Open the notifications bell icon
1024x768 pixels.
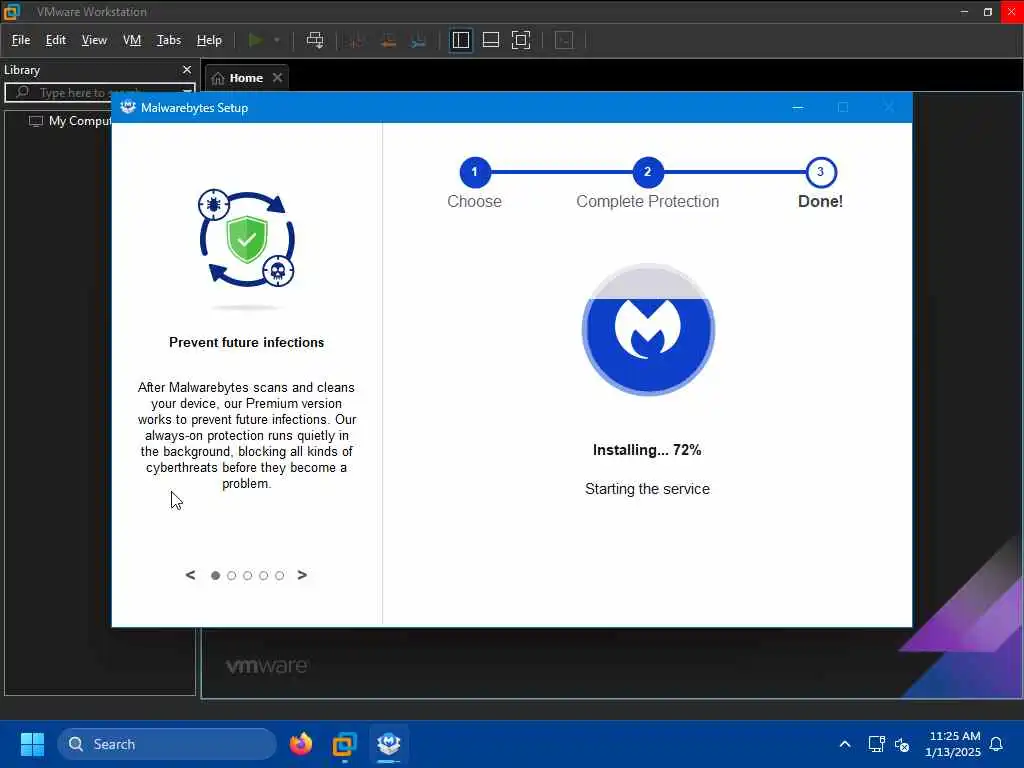(997, 744)
